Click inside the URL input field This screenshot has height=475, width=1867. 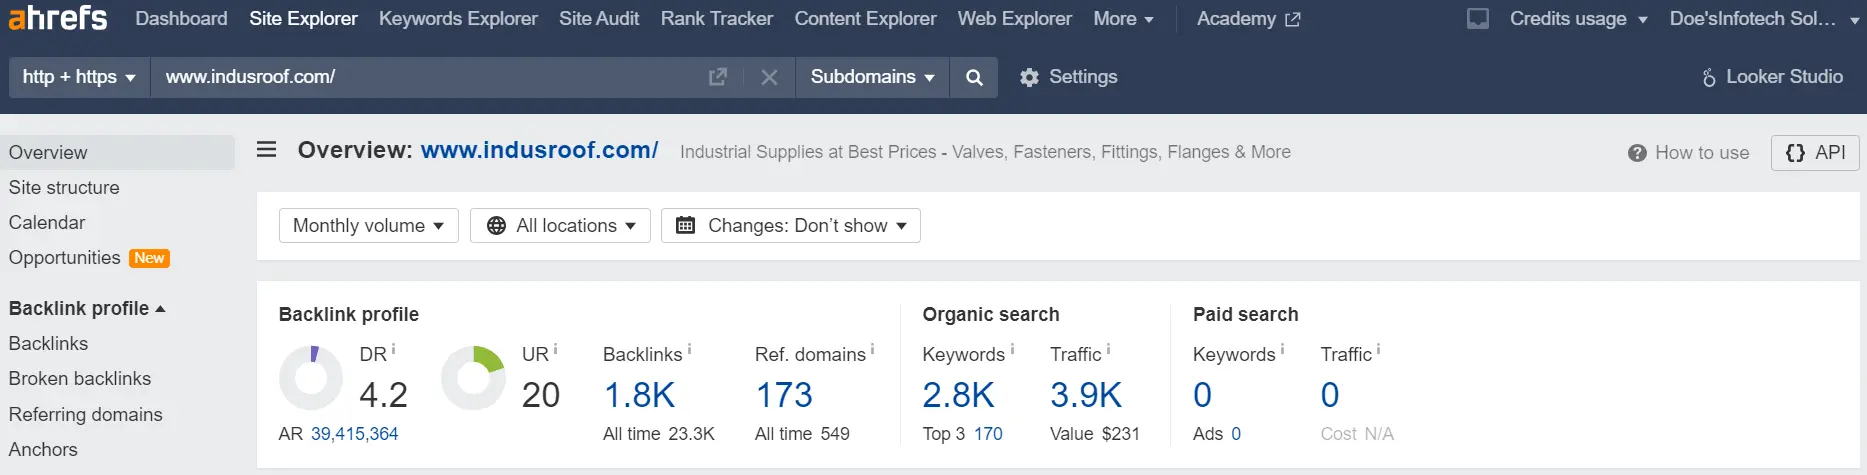[425, 77]
